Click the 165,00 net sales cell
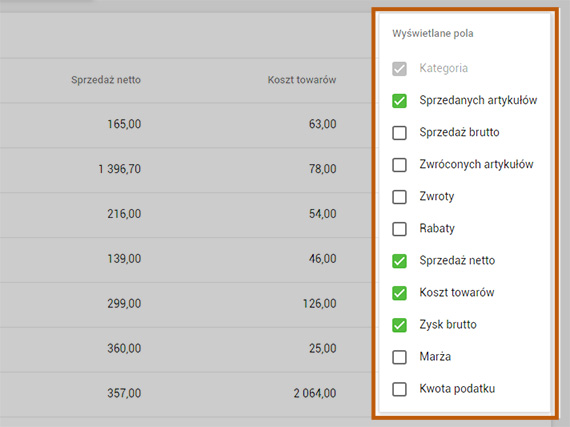570x427 pixels. point(124,124)
